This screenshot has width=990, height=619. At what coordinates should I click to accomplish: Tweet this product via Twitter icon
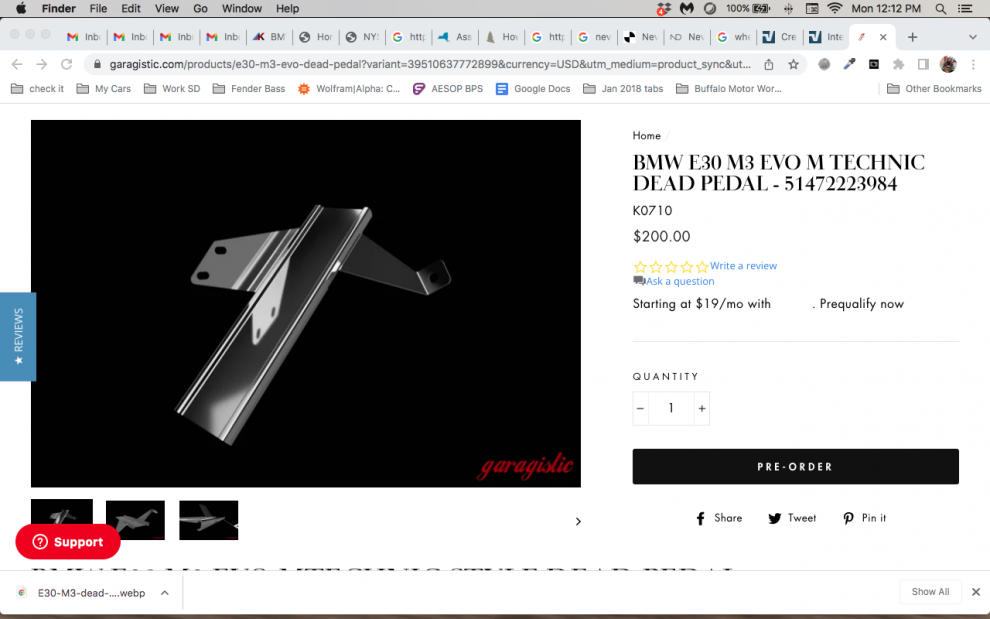[x=792, y=518]
